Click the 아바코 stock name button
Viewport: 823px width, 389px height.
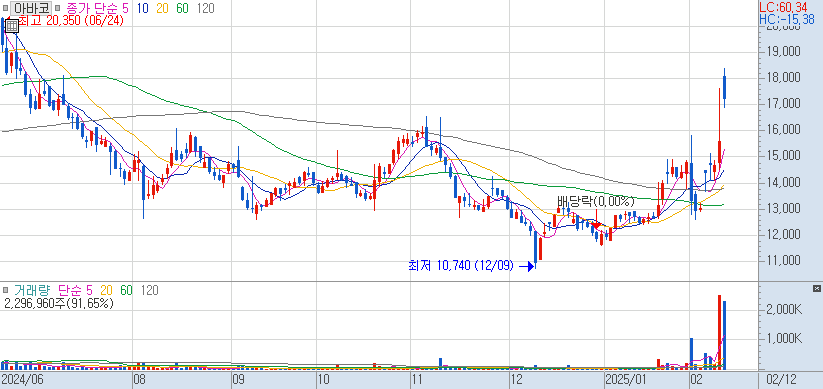pos(31,8)
